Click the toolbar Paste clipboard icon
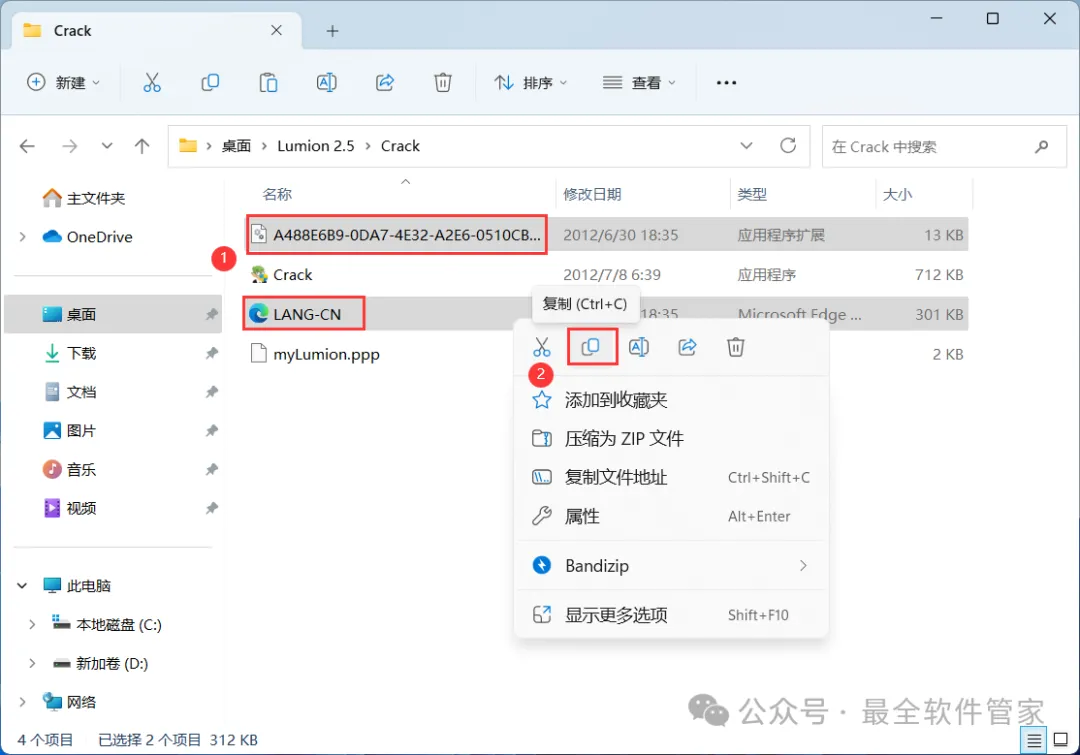The image size is (1080, 755). click(x=268, y=83)
